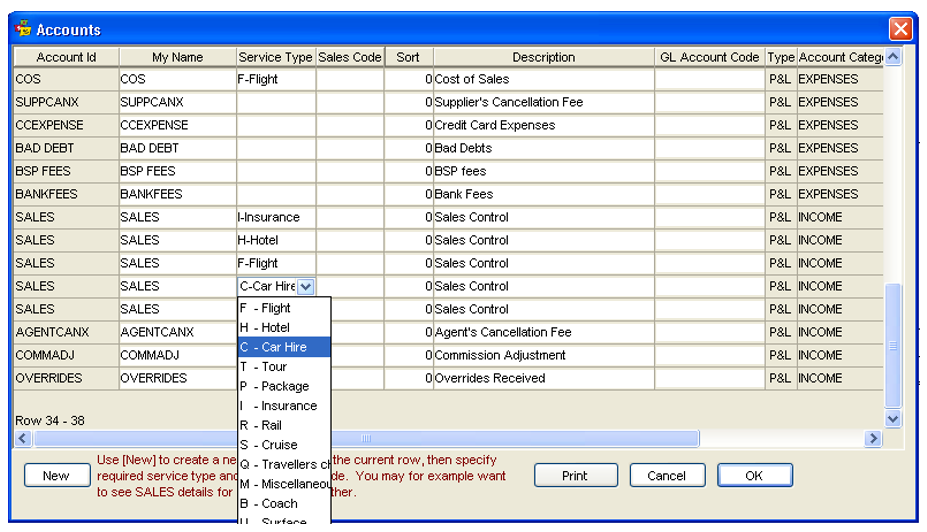927x532 pixels.
Task: Click the Overrides Received description cell
Action: 544,378
